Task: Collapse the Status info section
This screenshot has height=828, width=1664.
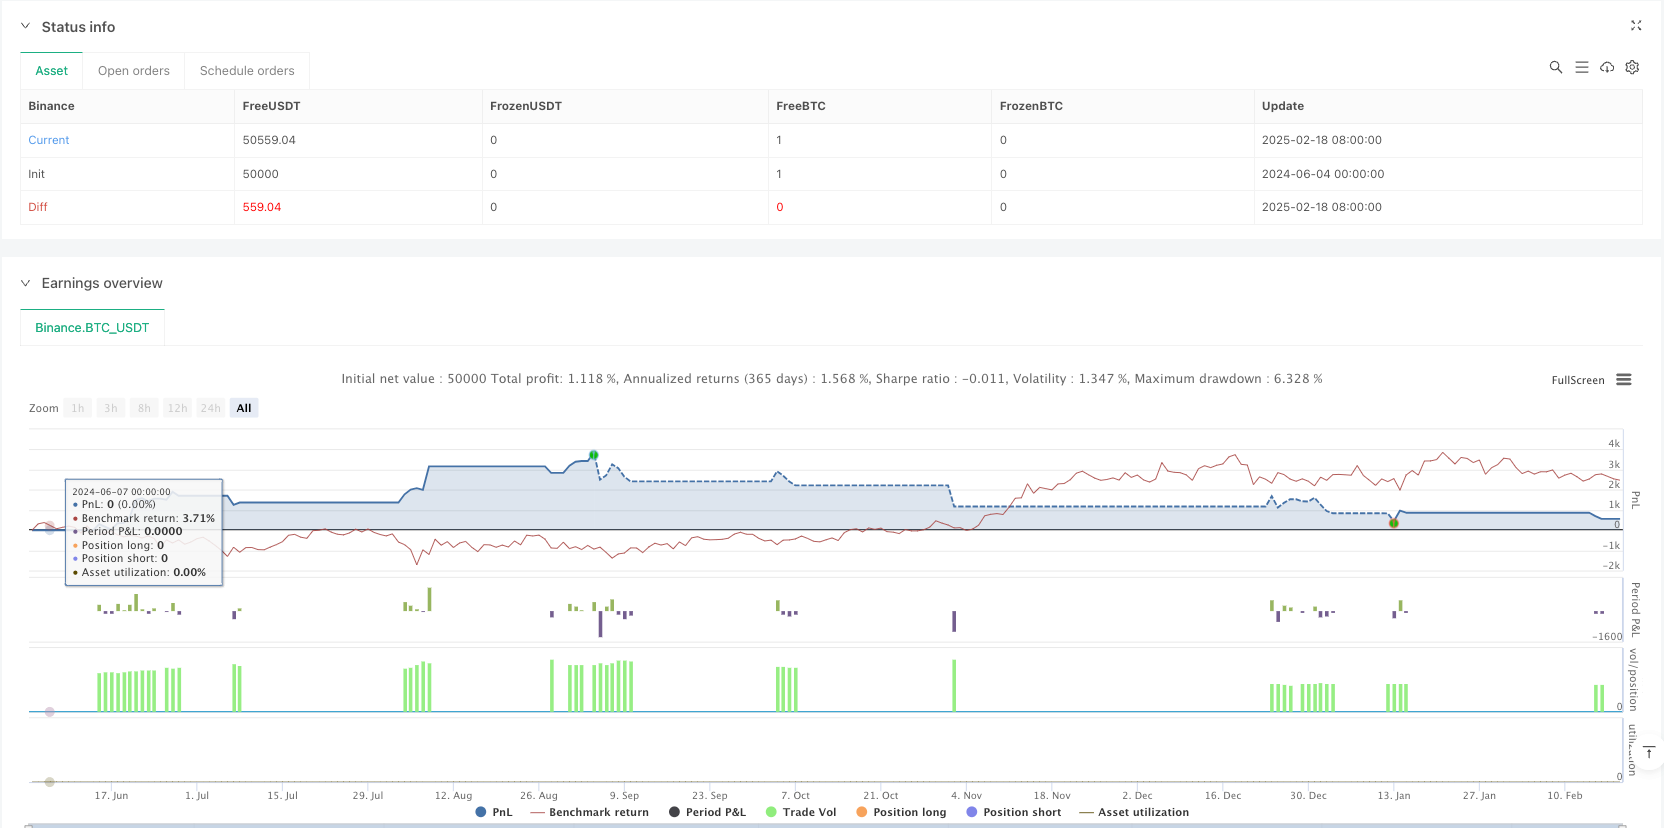Action: point(26,27)
